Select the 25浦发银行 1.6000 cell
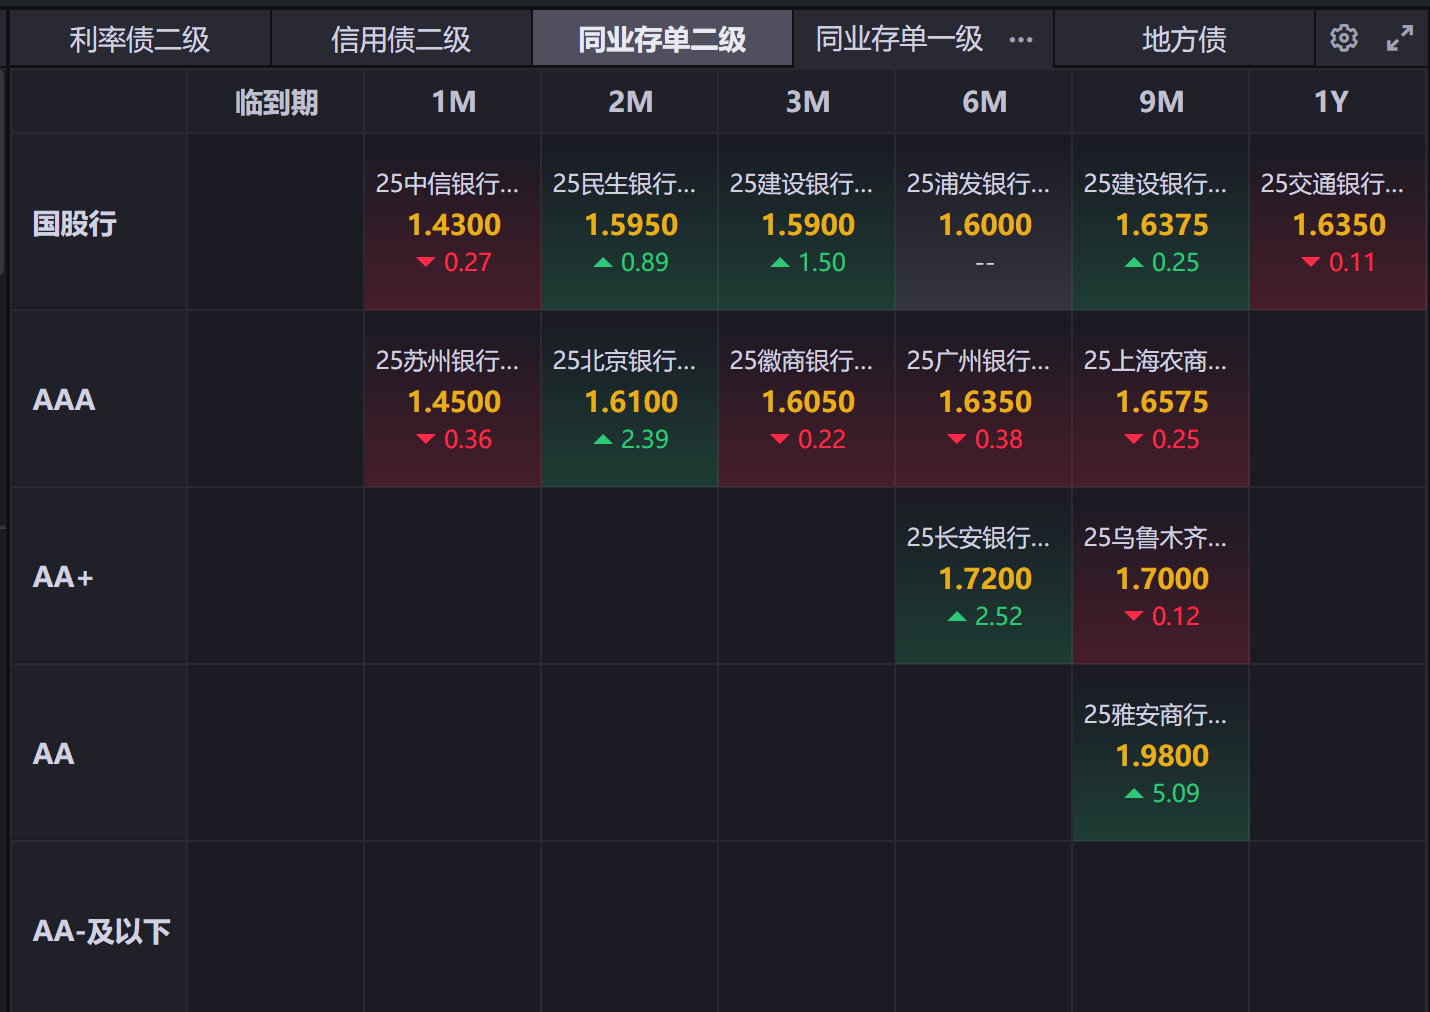The height and width of the screenshot is (1012, 1430). click(984, 223)
